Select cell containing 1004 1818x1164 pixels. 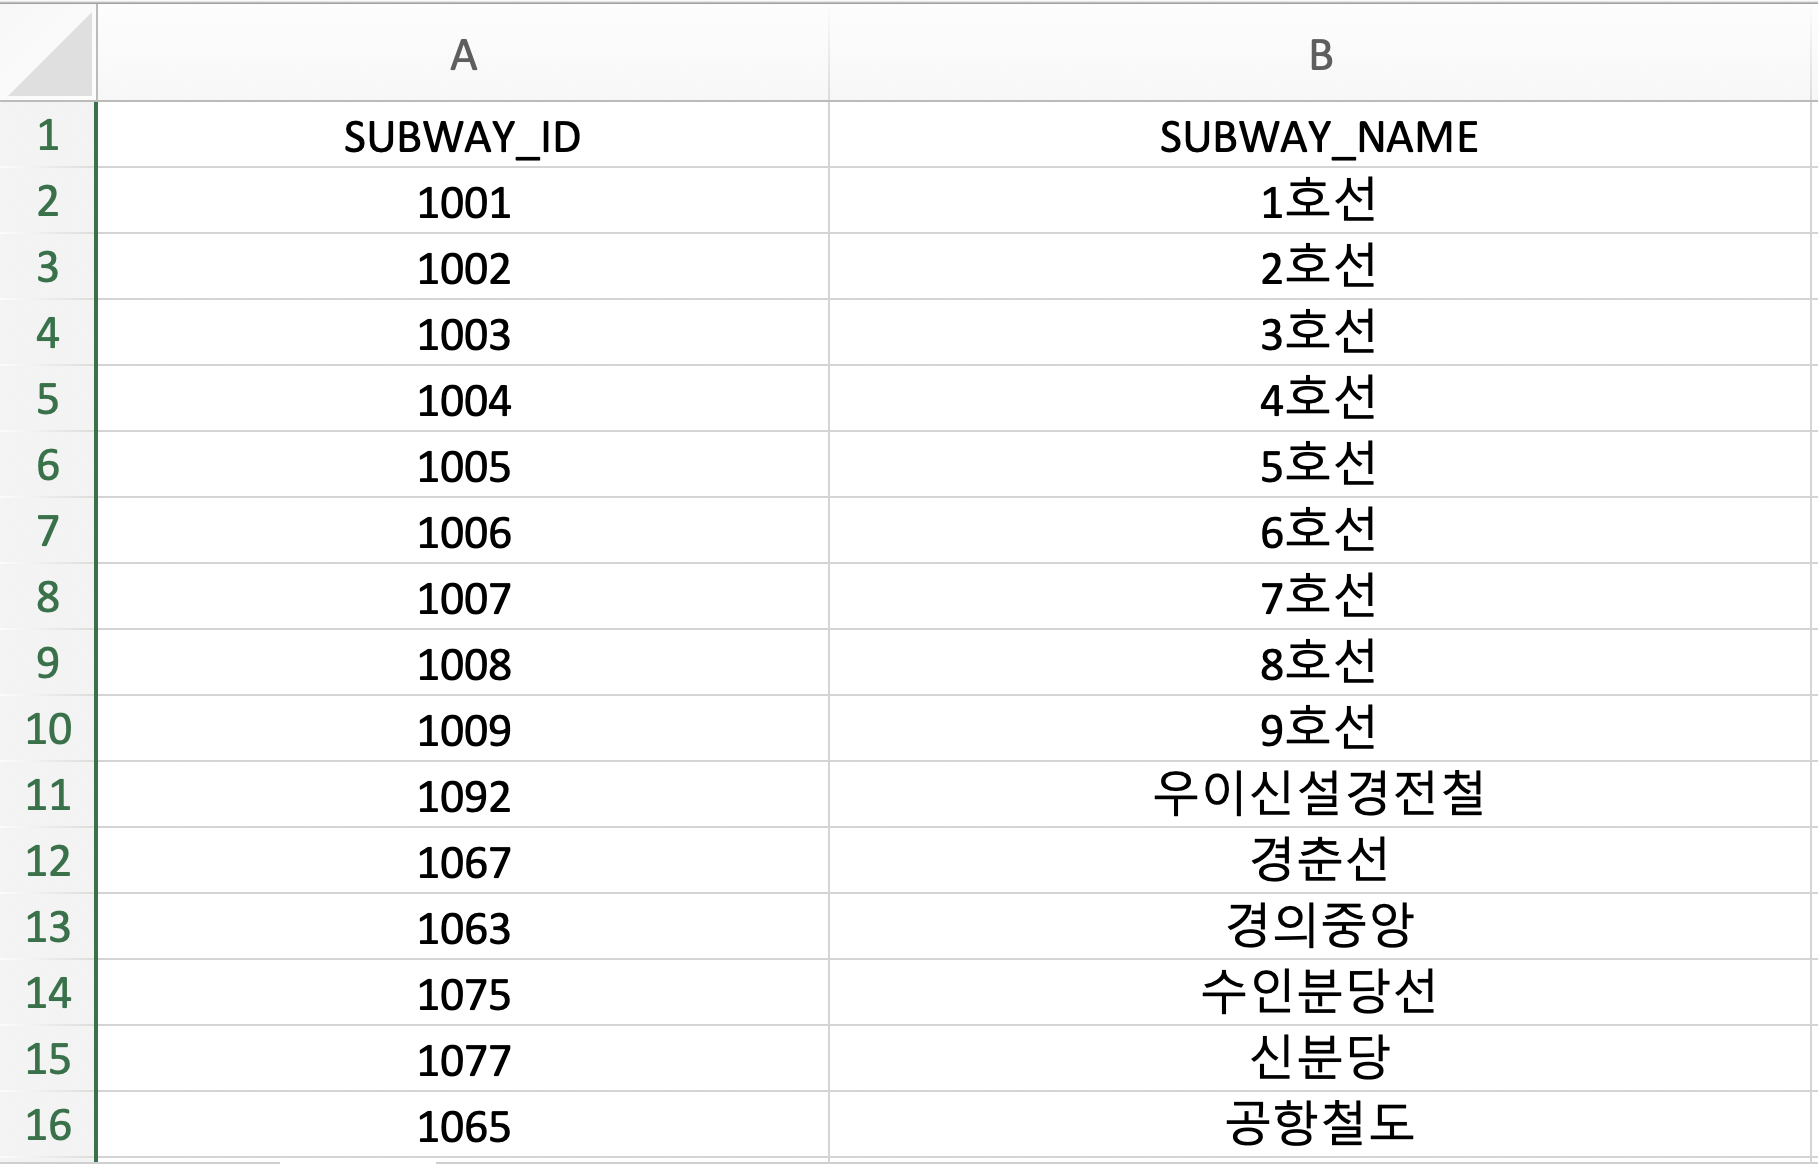coord(463,399)
